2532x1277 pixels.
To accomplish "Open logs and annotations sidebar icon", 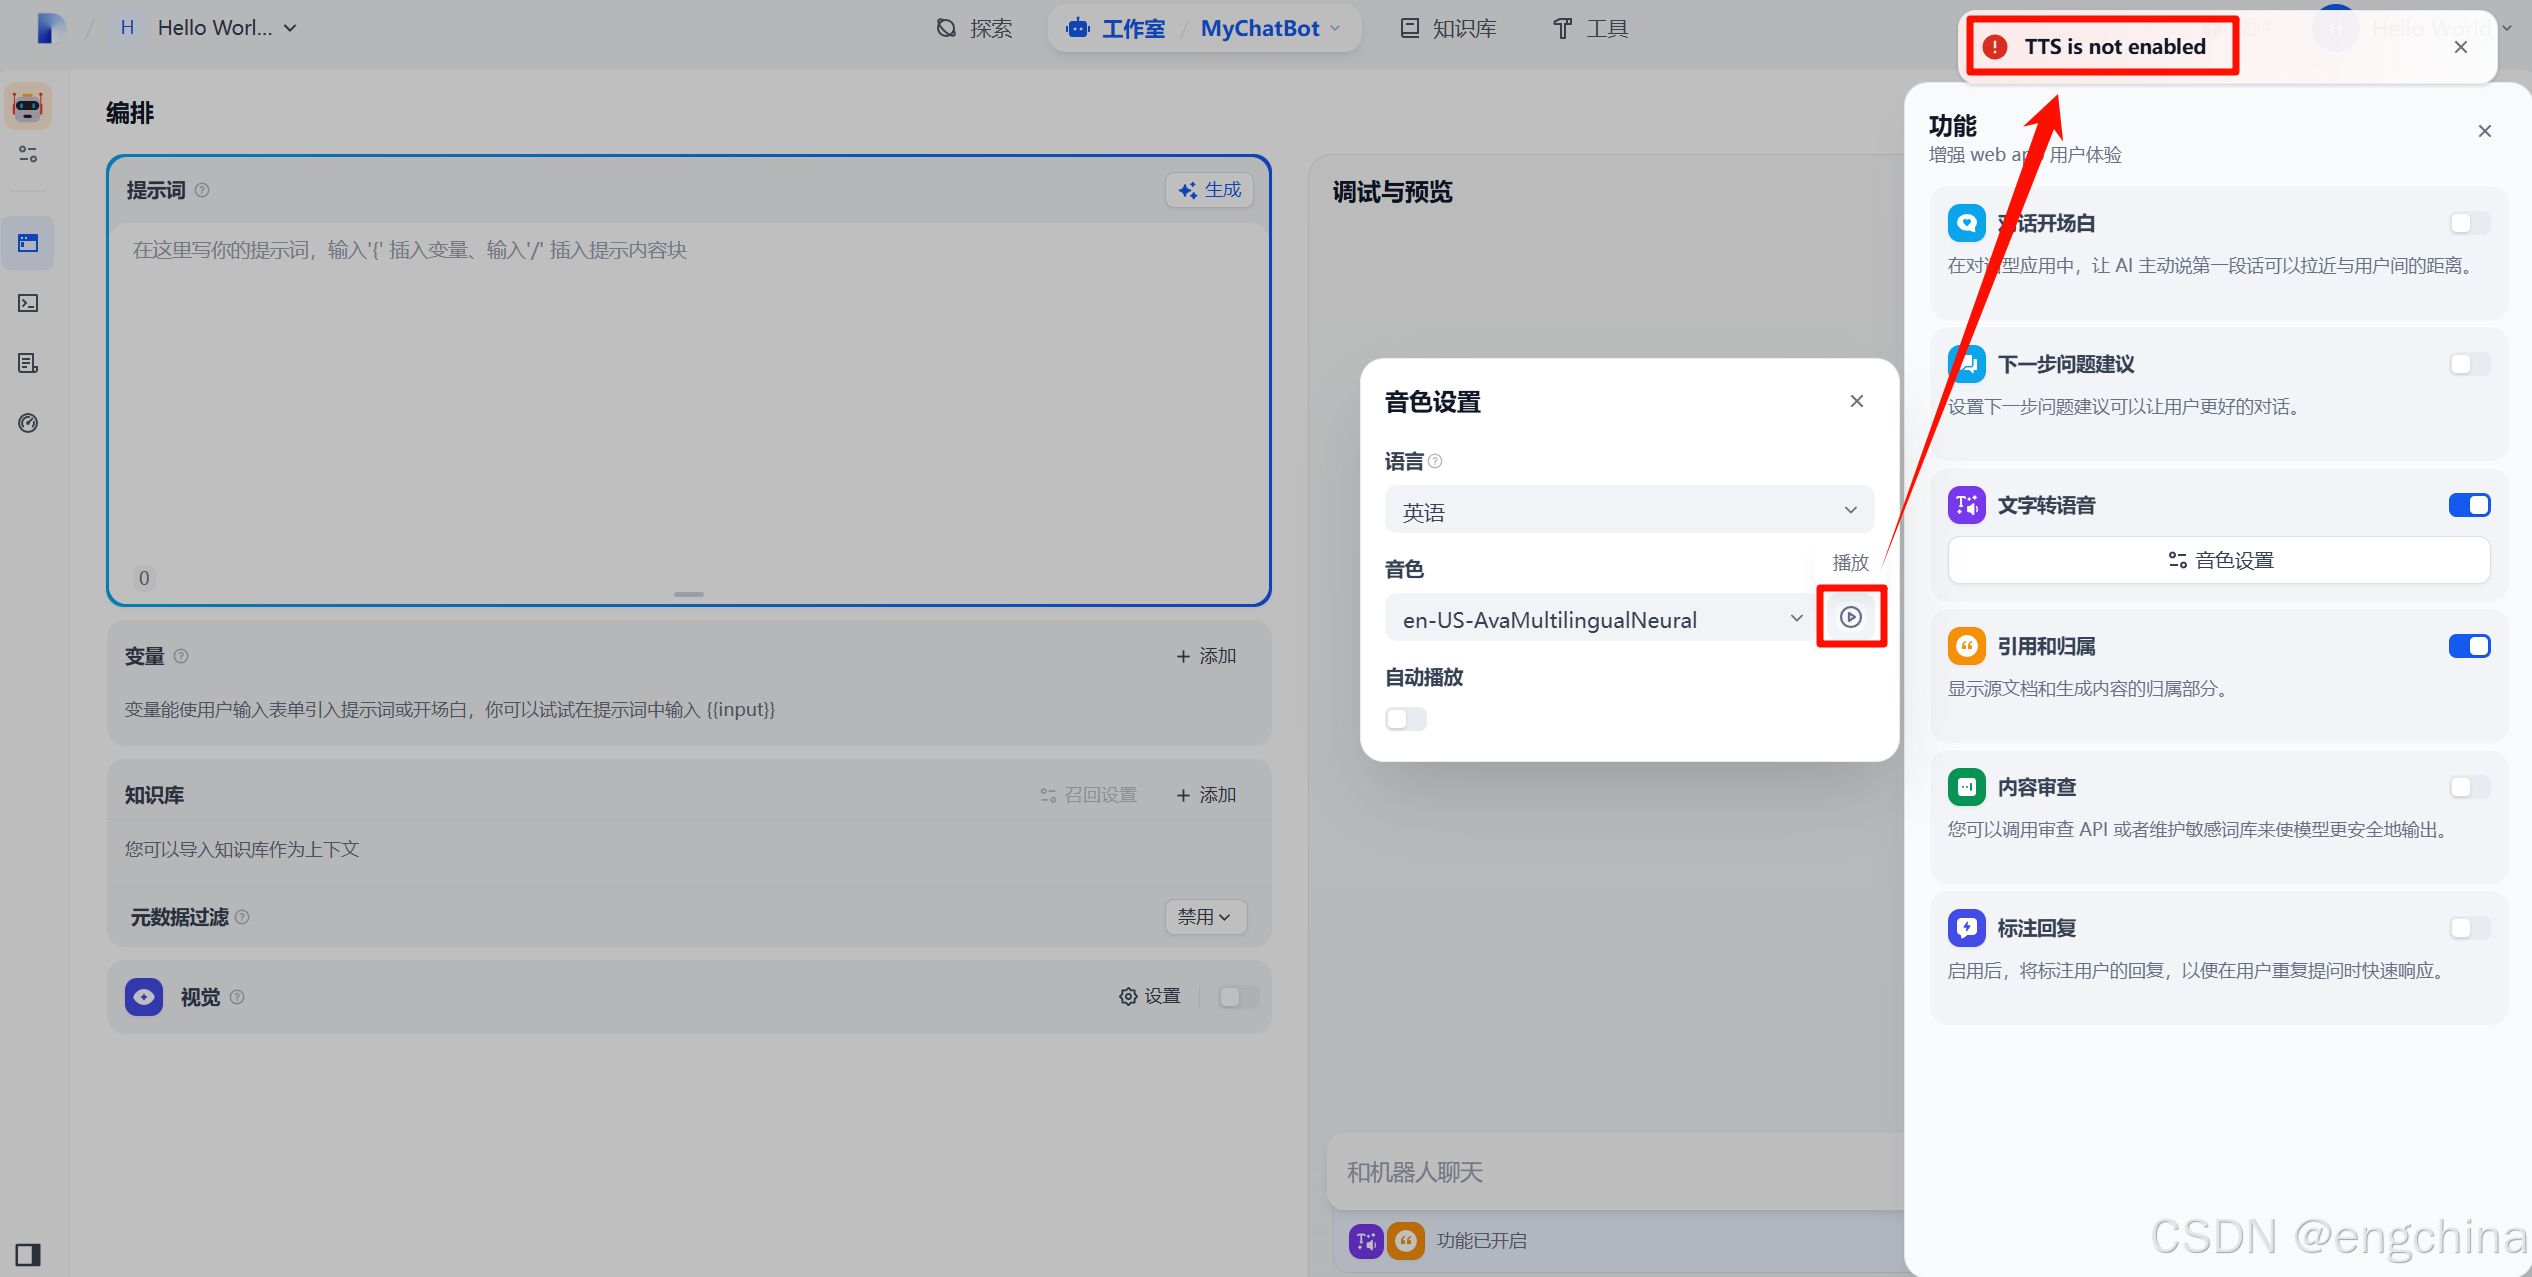I will click(x=28, y=363).
